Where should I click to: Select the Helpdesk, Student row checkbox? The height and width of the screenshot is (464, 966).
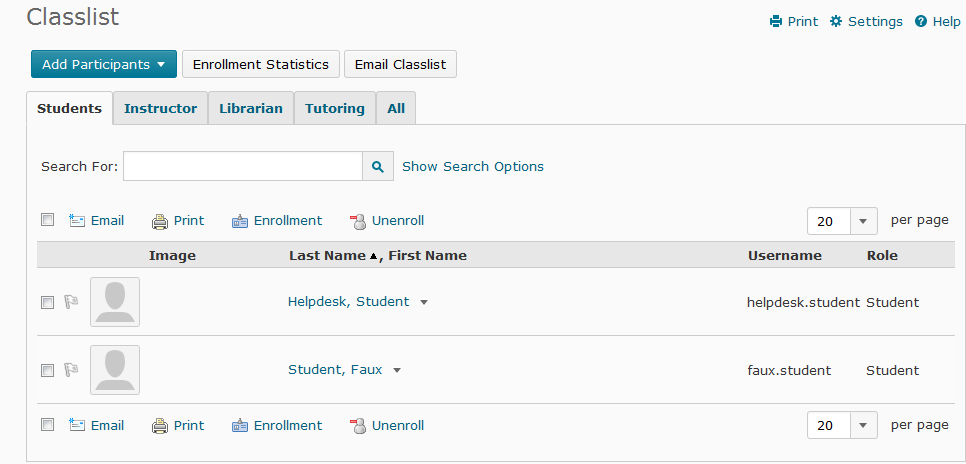(47, 302)
